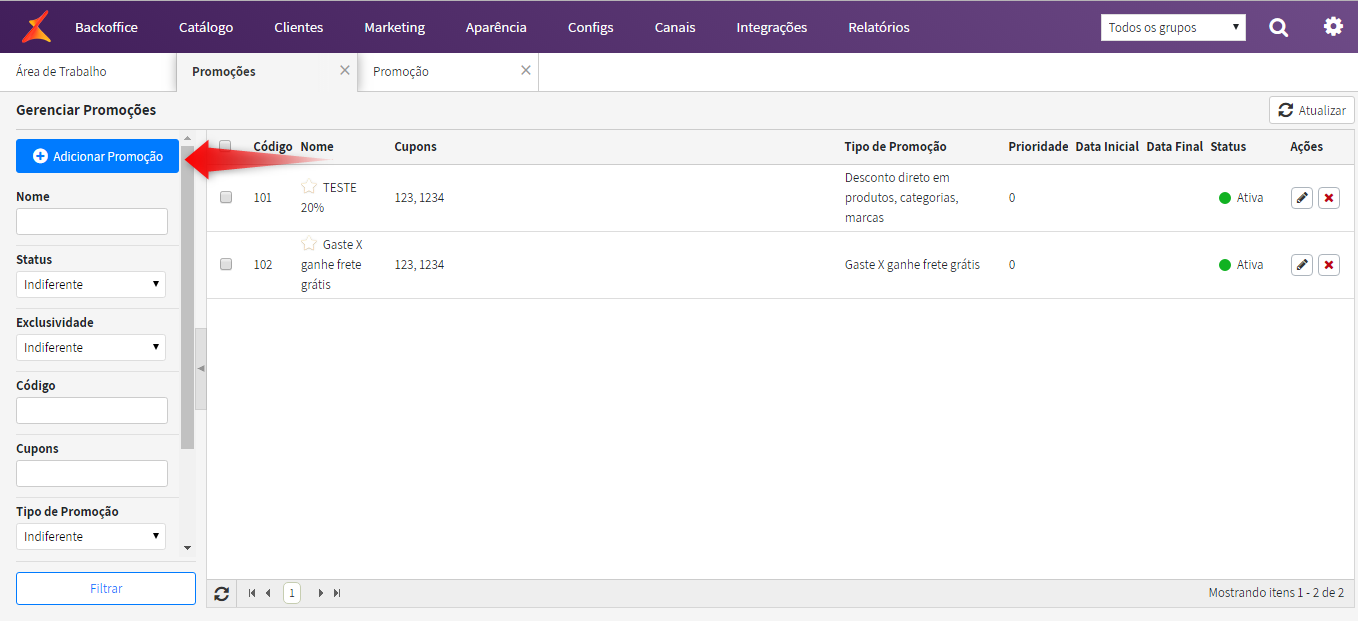Switch to Área de Trabalho tab

pyautogui.click(x=61, y=72)
